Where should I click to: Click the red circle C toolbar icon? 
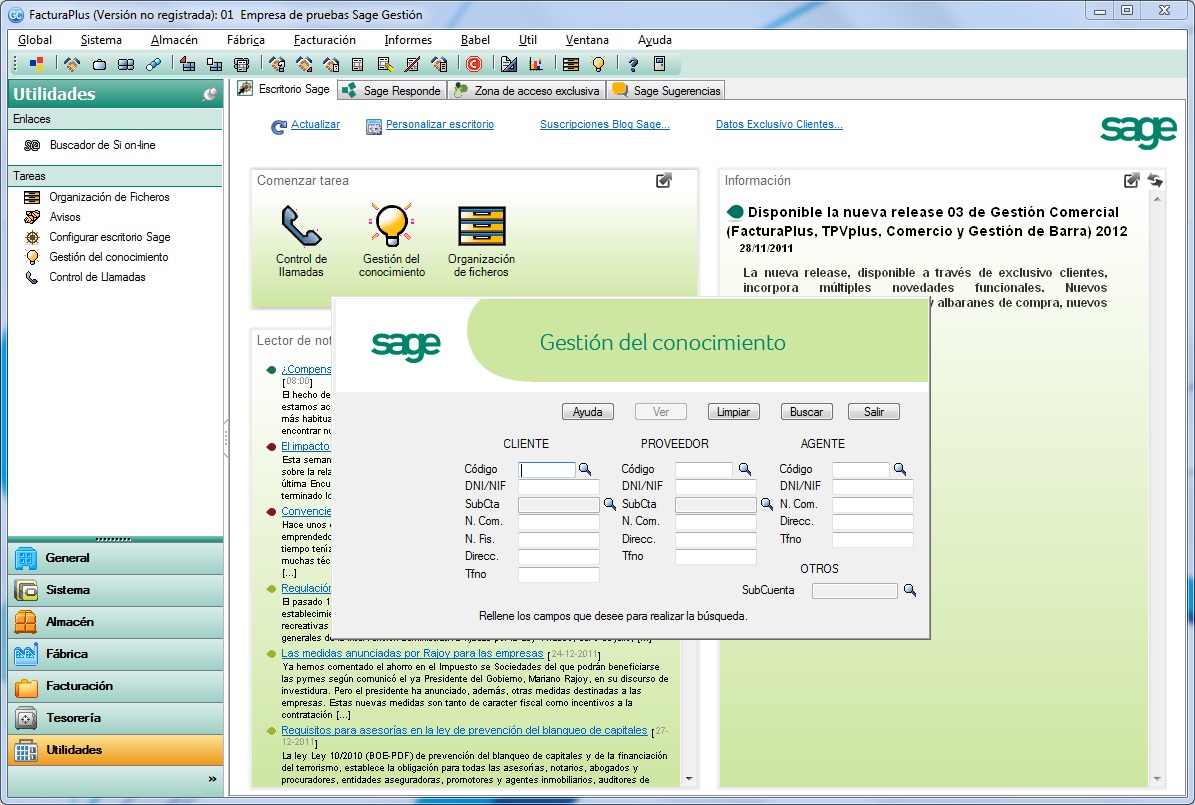coord(474,64)
